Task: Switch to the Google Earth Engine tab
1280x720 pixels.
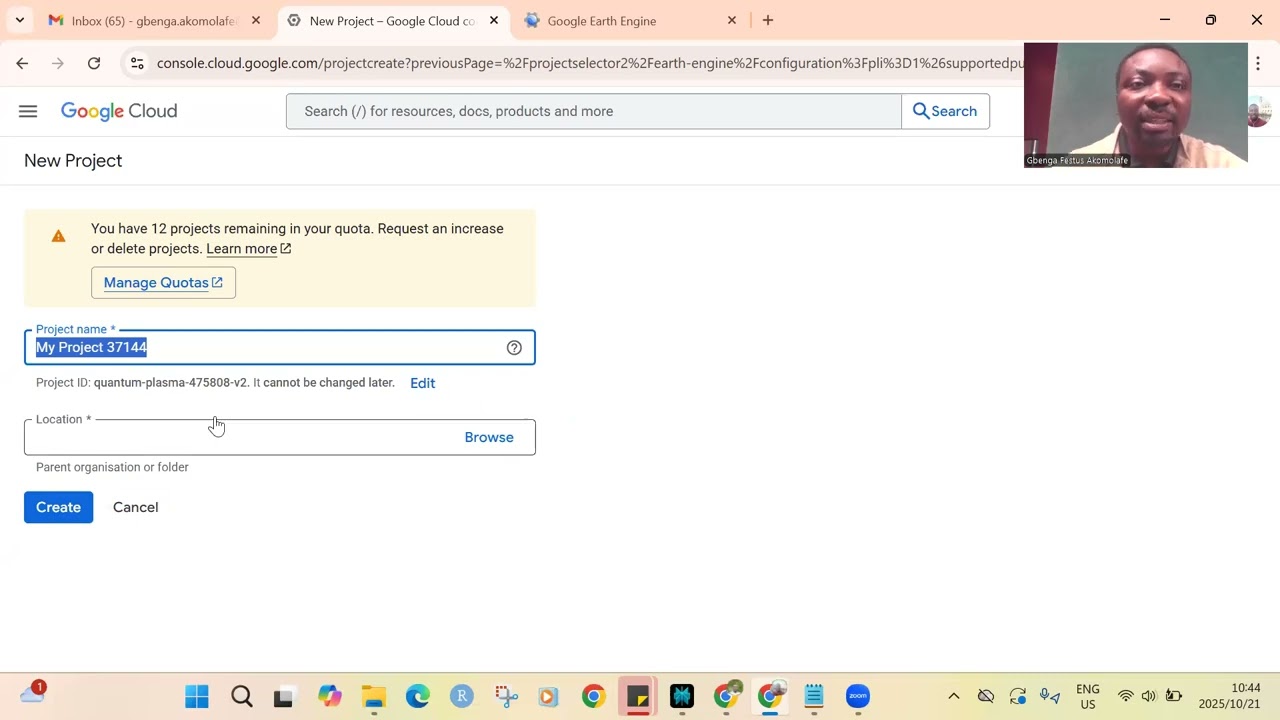Action: (629, 20)
